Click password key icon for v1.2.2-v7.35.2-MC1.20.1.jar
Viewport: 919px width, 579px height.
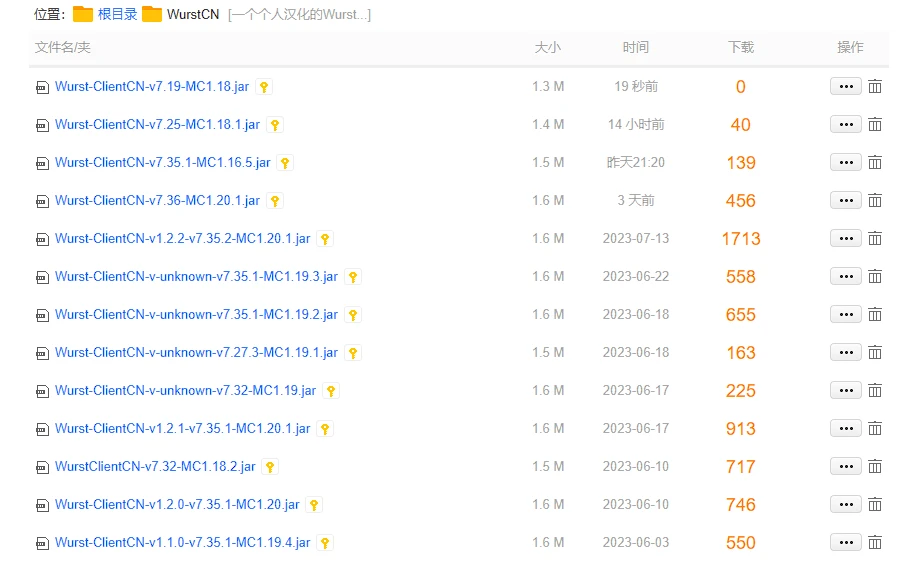325,239
